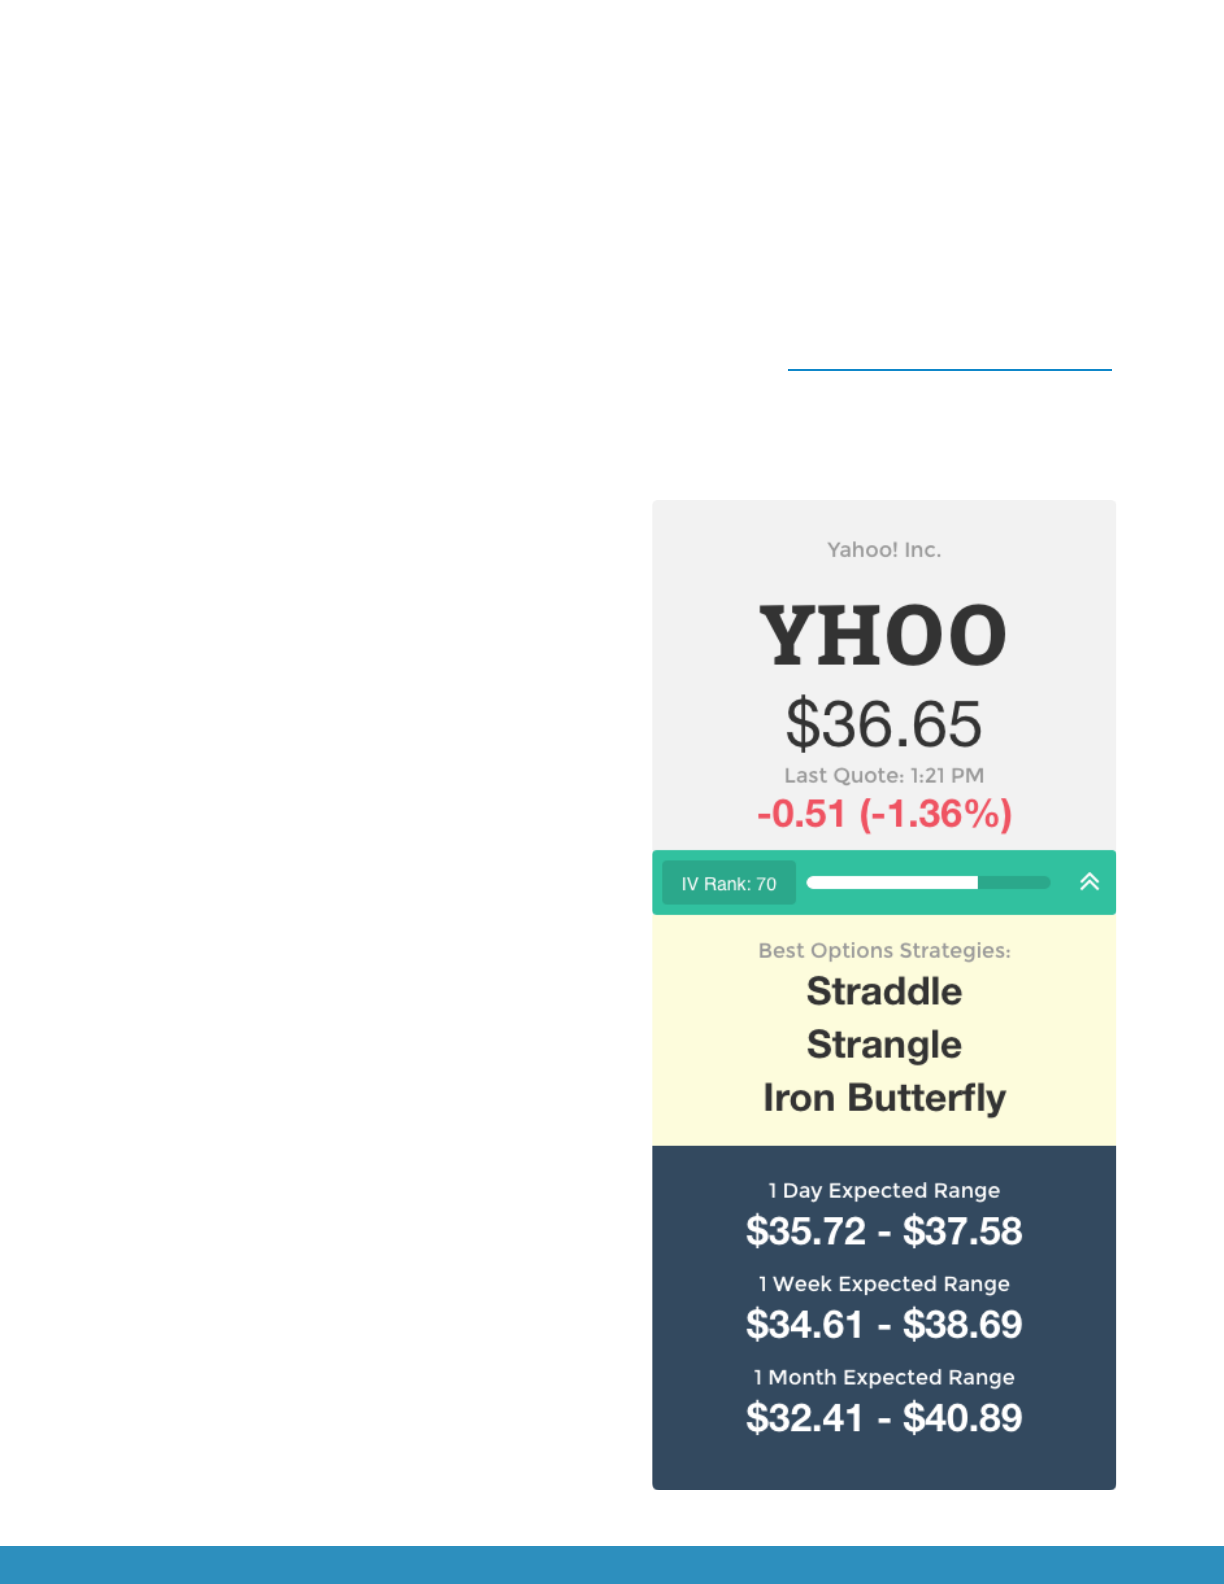Image resolution: width=1224 pixels, height=1584 pixels.
Task: Select the $35.72 - $37.58 daily range
Action: click(x=884, y=1231)
